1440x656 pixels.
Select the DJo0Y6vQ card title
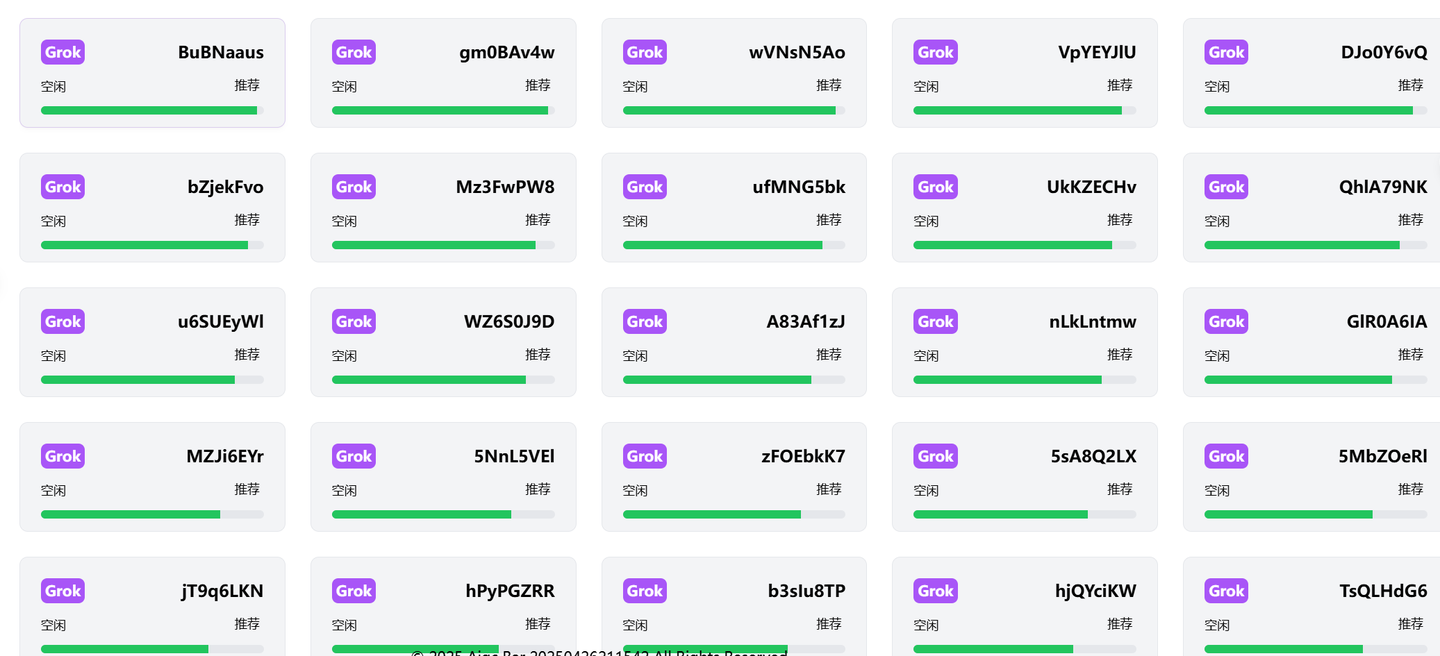[1384, 52]
